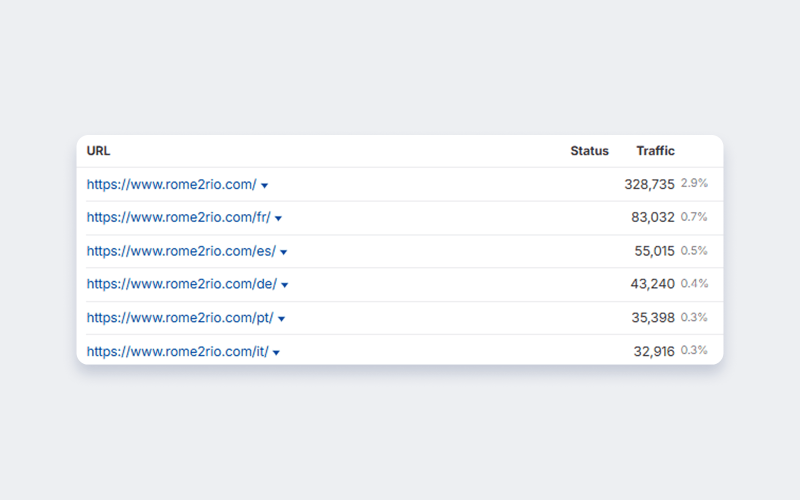
Task: Expand dropdown arrow next to rome2rio.com/ root URL
Action: click(264, 186)
